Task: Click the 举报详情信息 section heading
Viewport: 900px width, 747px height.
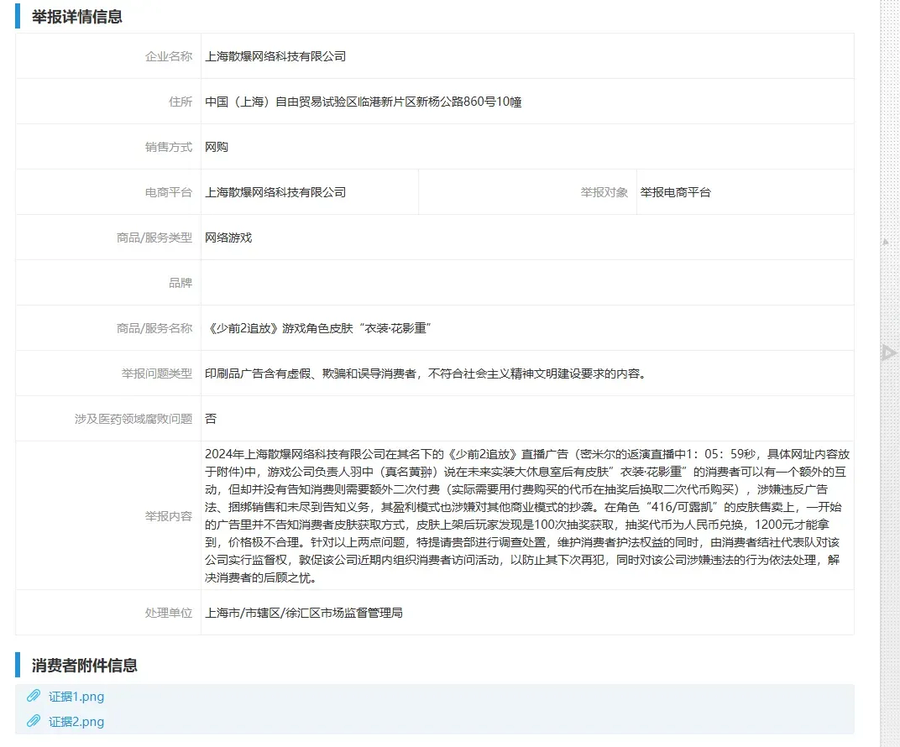Action: click(x=77, y=17)
